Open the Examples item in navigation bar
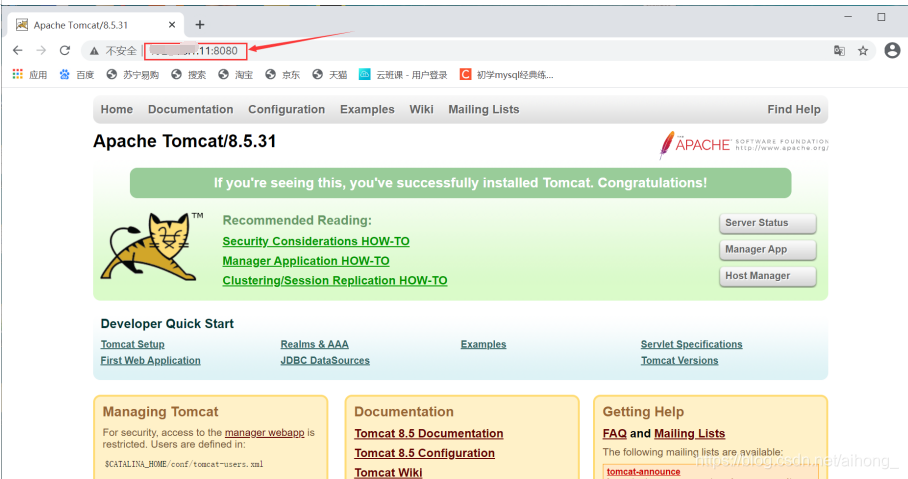Image resolution: width=908 pixels, height=479 pixels. pyautogui.click(x=367, y=109)
